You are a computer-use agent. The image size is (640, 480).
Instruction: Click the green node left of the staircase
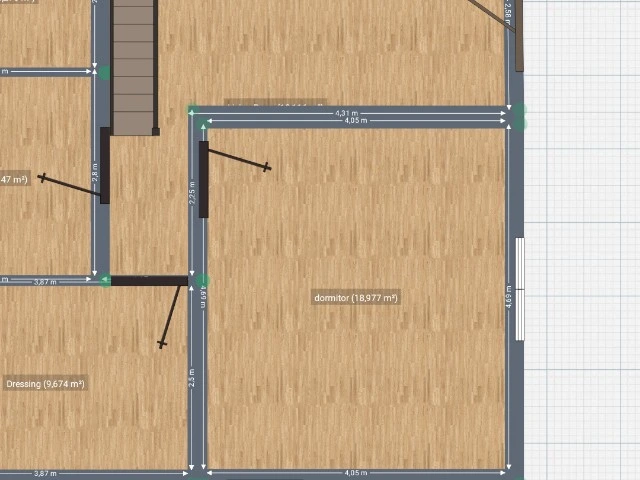[x=104, y=72]
